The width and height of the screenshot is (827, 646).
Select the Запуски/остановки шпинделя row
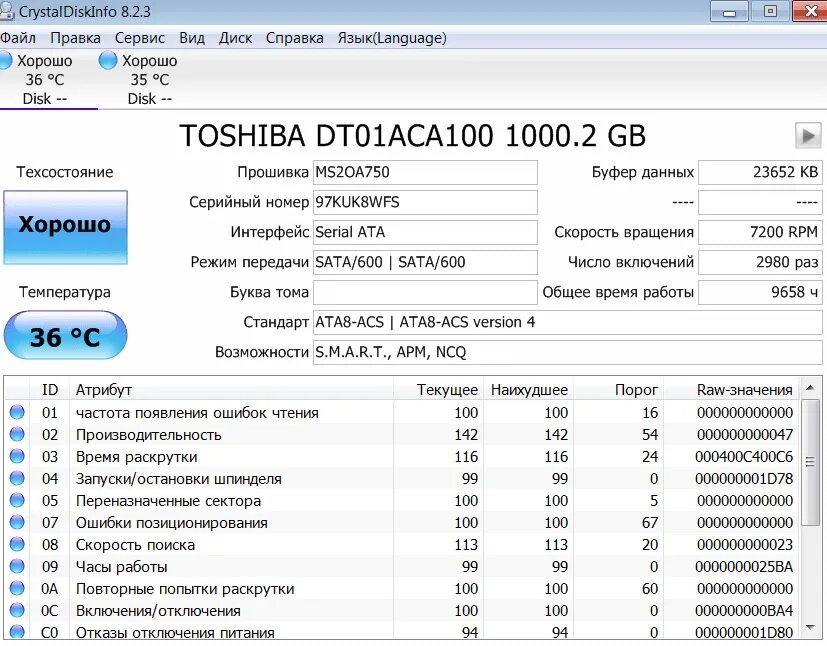coord(402,478)
